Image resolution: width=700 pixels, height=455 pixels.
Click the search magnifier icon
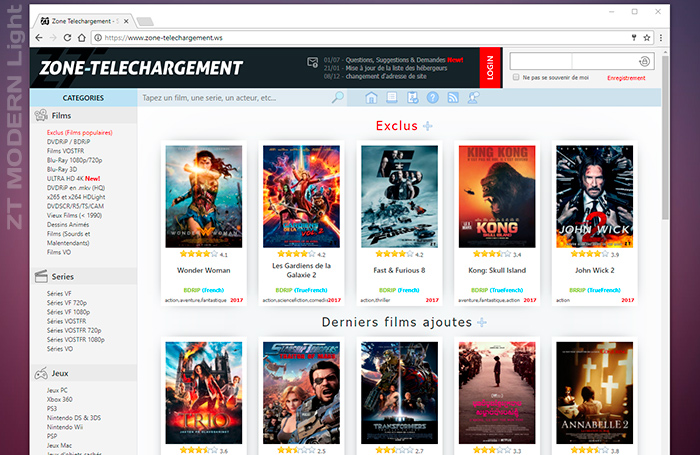[338, 97]
